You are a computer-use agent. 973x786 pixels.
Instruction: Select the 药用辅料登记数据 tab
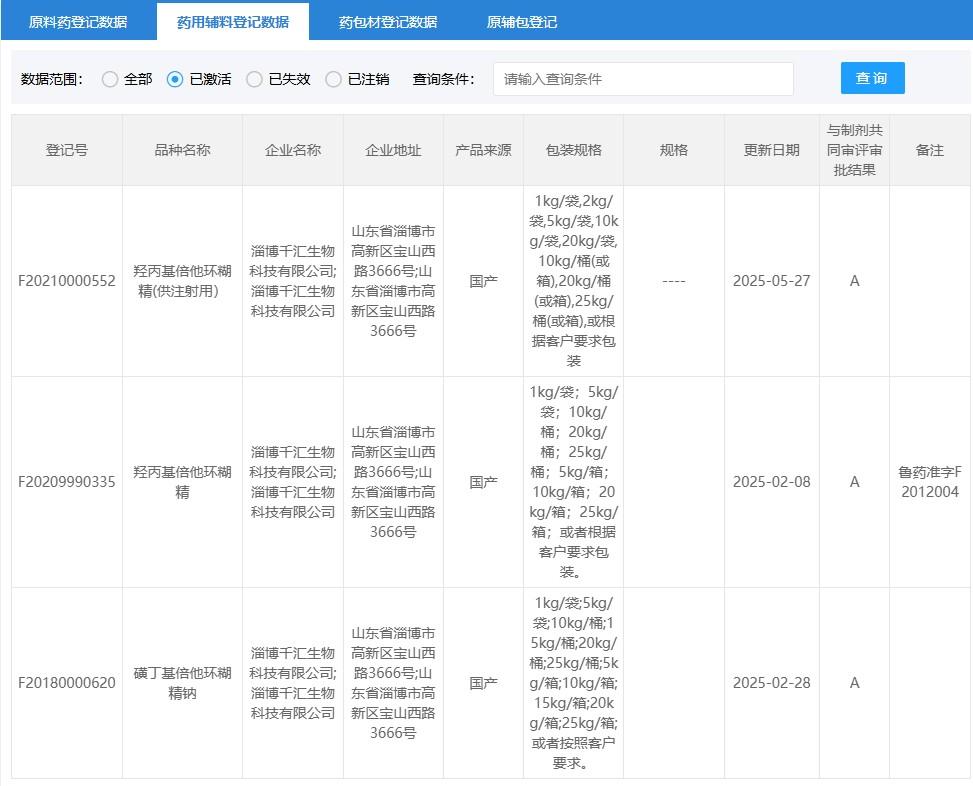(x=233, y=22)
